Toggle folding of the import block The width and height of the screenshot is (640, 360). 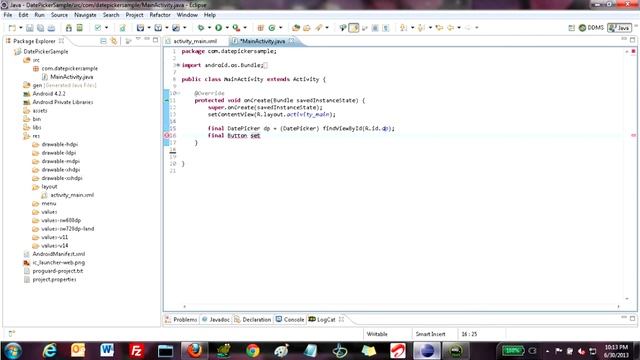(x=178, y=65)
